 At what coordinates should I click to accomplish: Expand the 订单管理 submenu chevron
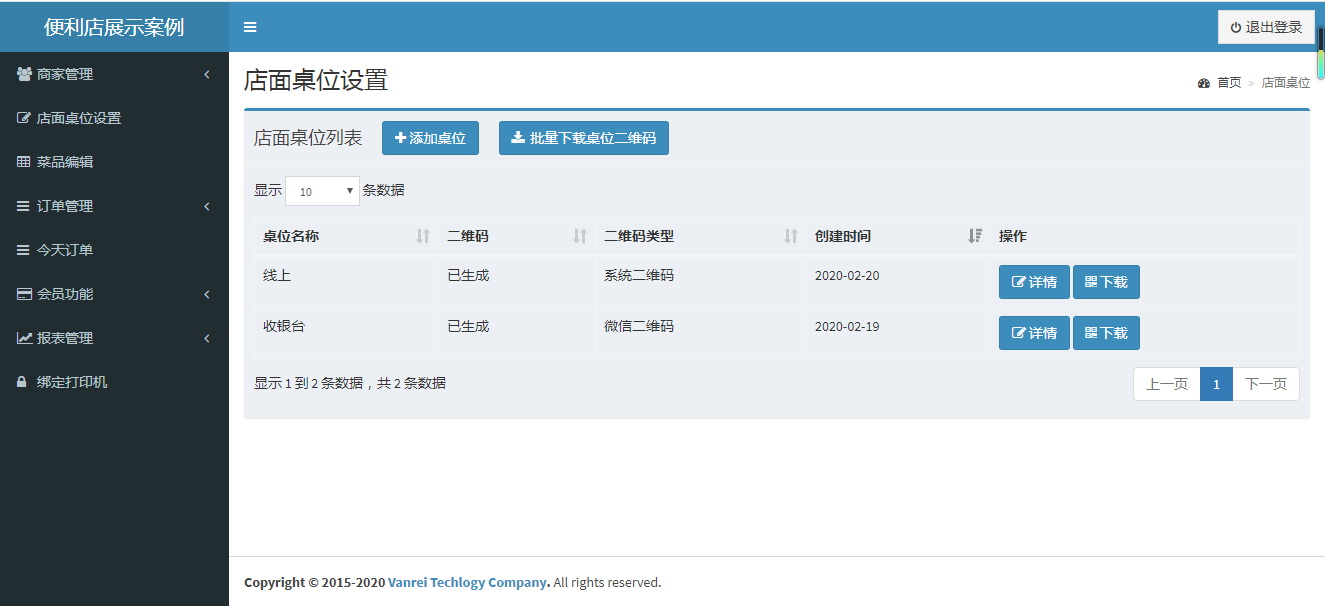[207, 206]
